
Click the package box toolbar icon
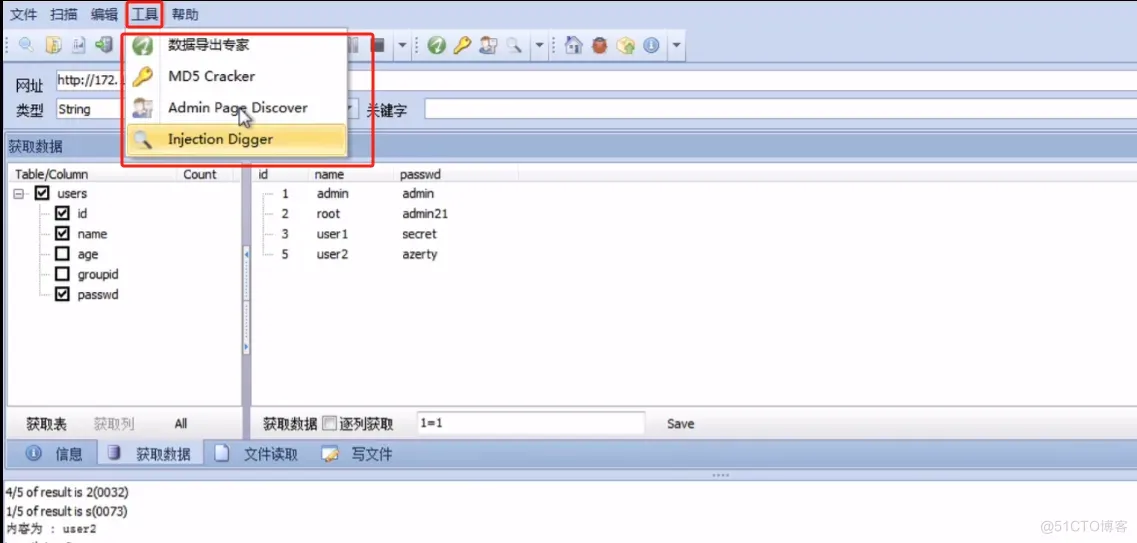[x=625, y=46]
